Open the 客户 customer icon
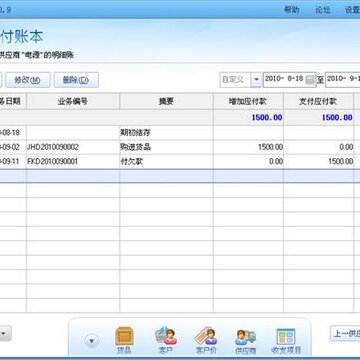 point(166,341)
